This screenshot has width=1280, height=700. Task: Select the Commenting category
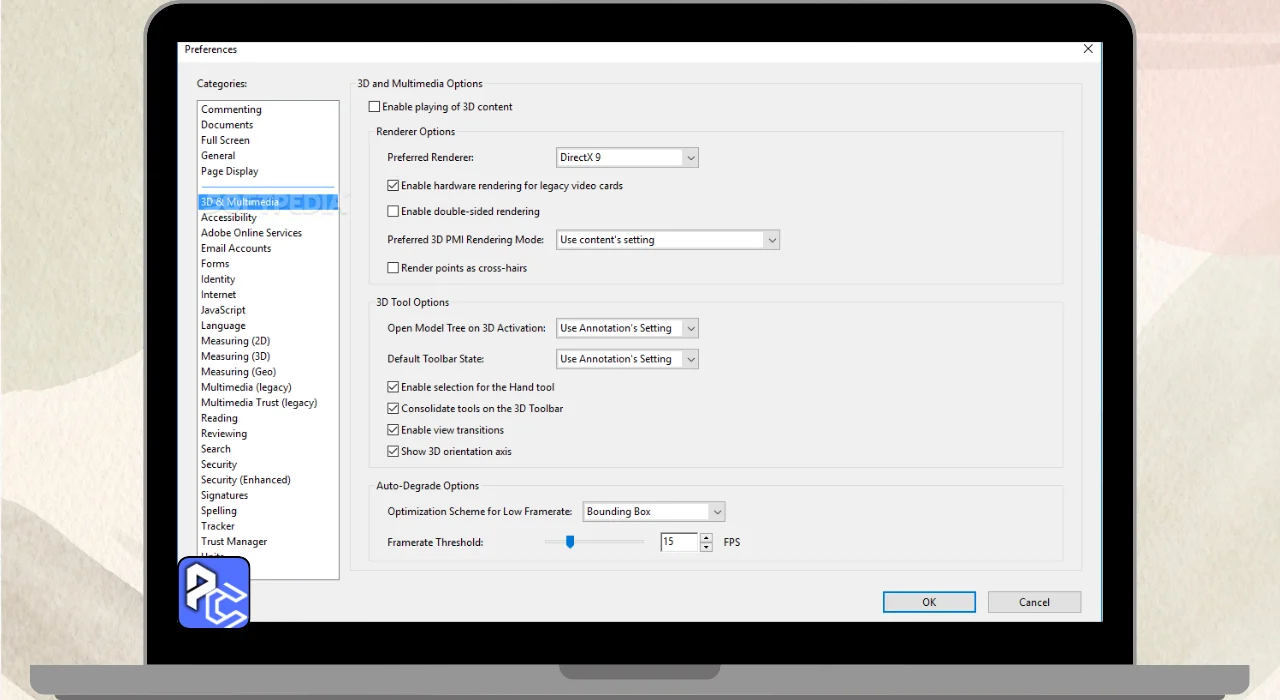231,110
